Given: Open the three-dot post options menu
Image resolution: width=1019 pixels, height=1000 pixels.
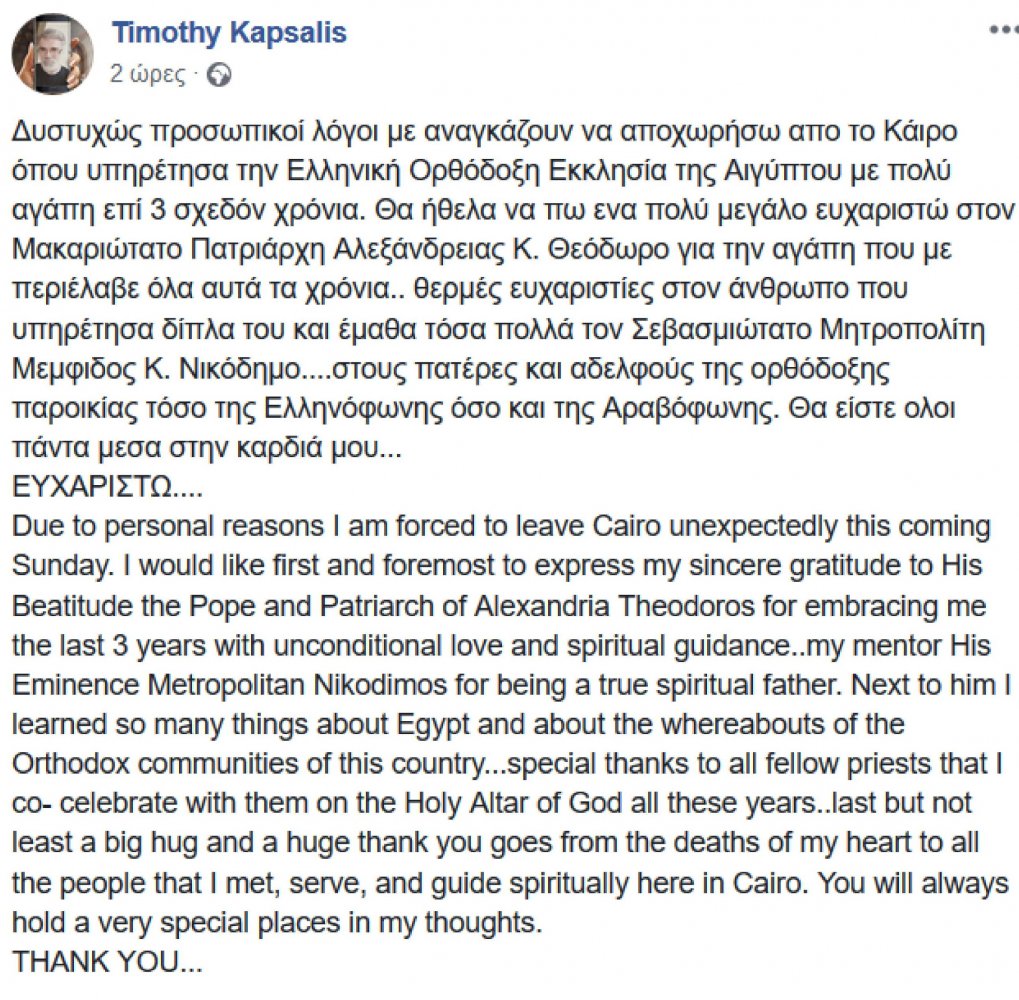Looking at the screenshot, I should (1003, 31).
